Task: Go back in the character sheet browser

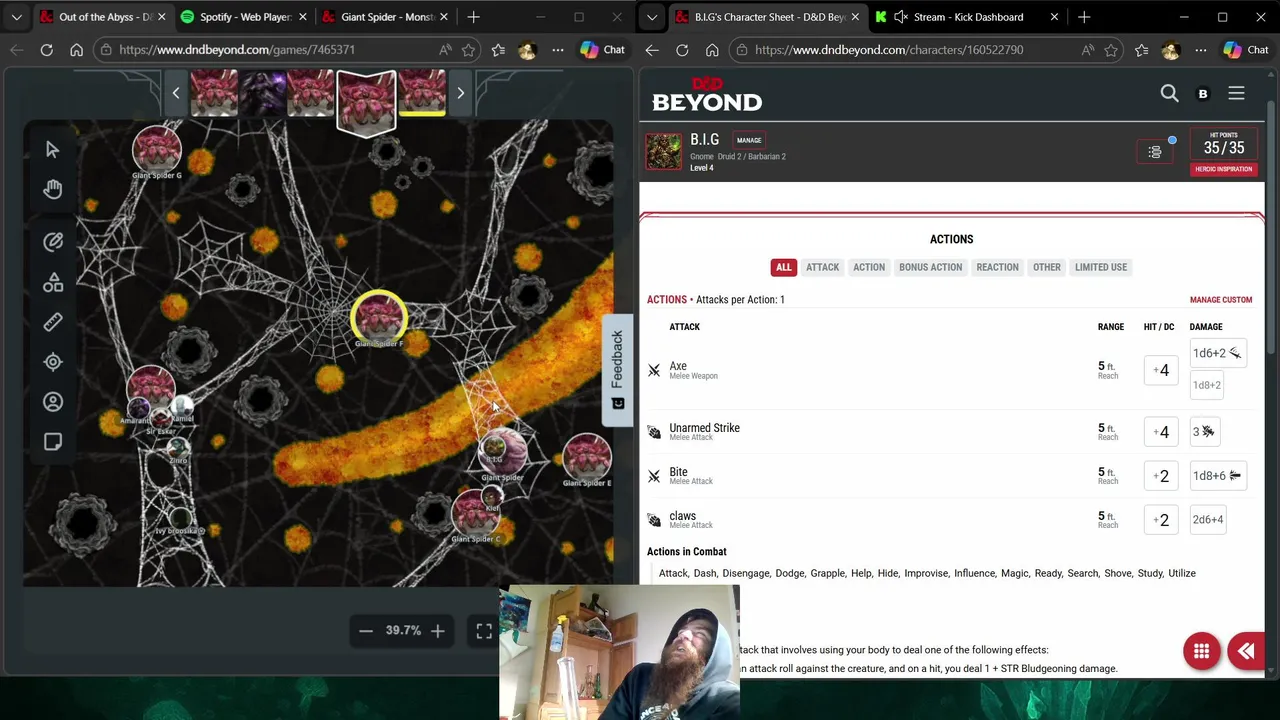Action: click(x=652, y=50)
